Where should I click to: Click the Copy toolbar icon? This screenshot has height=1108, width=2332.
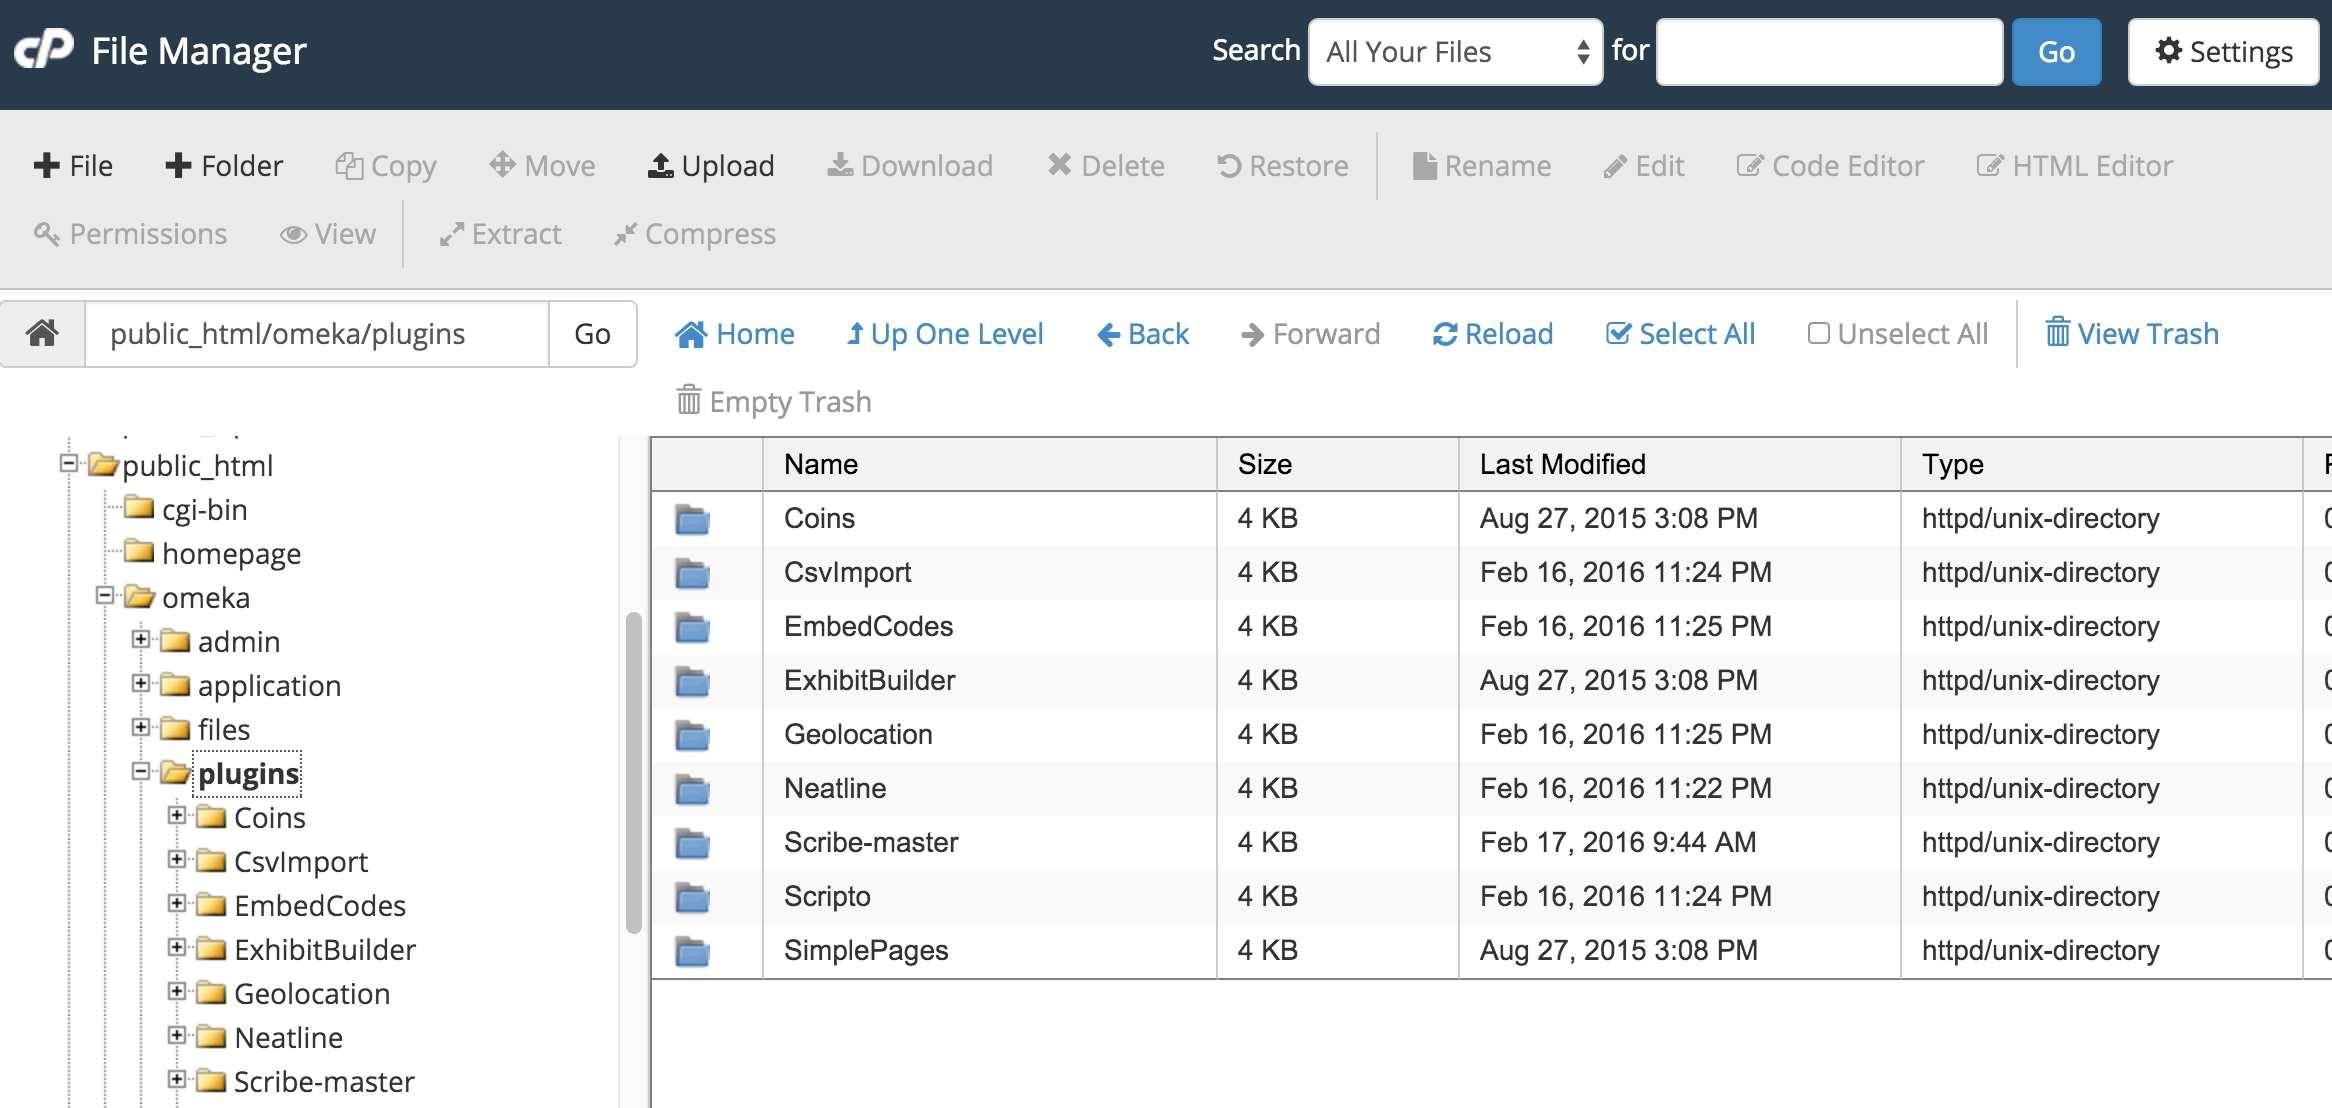[x=349, y=166]
